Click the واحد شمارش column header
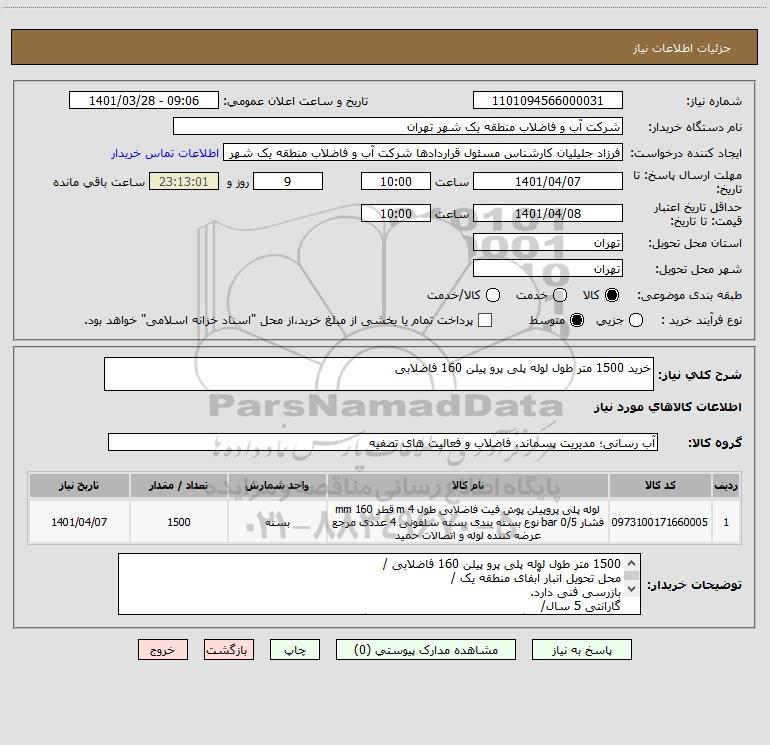Screen dimensions: 770x745 click(x=277, y=485)
